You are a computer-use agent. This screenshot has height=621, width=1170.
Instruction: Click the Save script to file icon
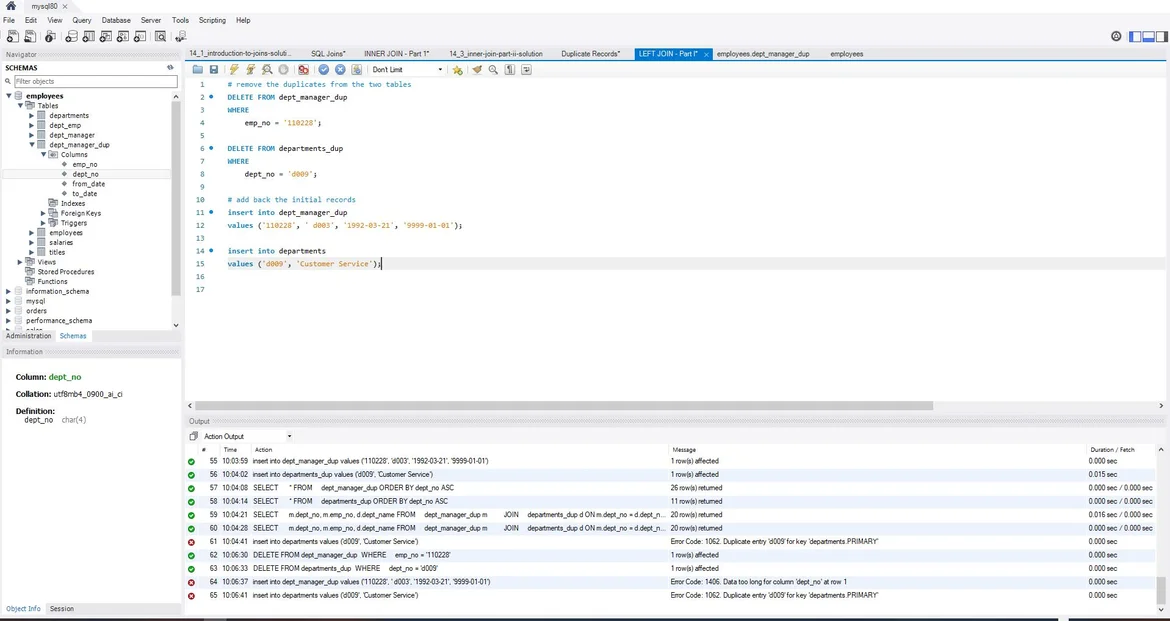coord(213,70)
